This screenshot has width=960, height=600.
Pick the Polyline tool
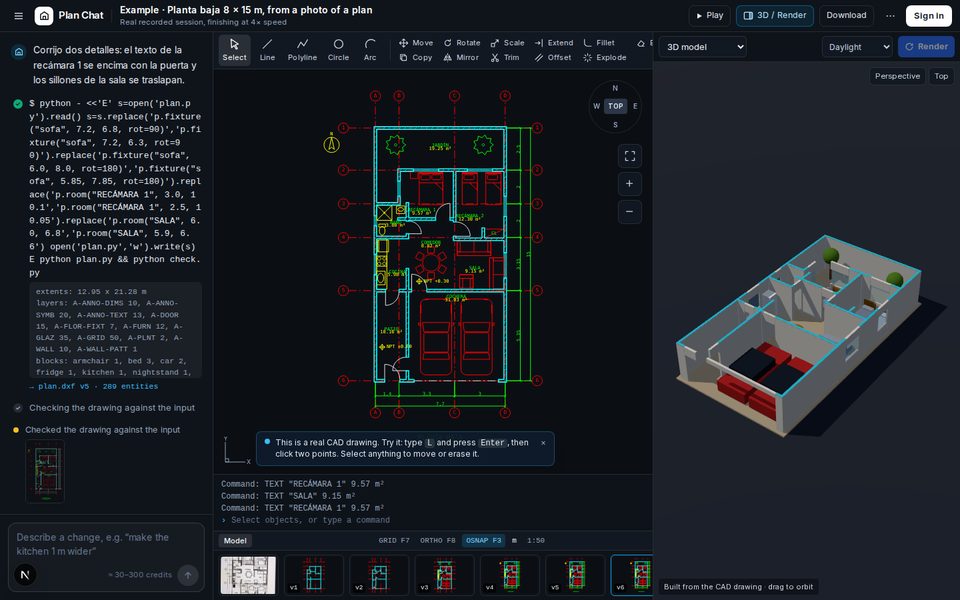click(302, 50)
